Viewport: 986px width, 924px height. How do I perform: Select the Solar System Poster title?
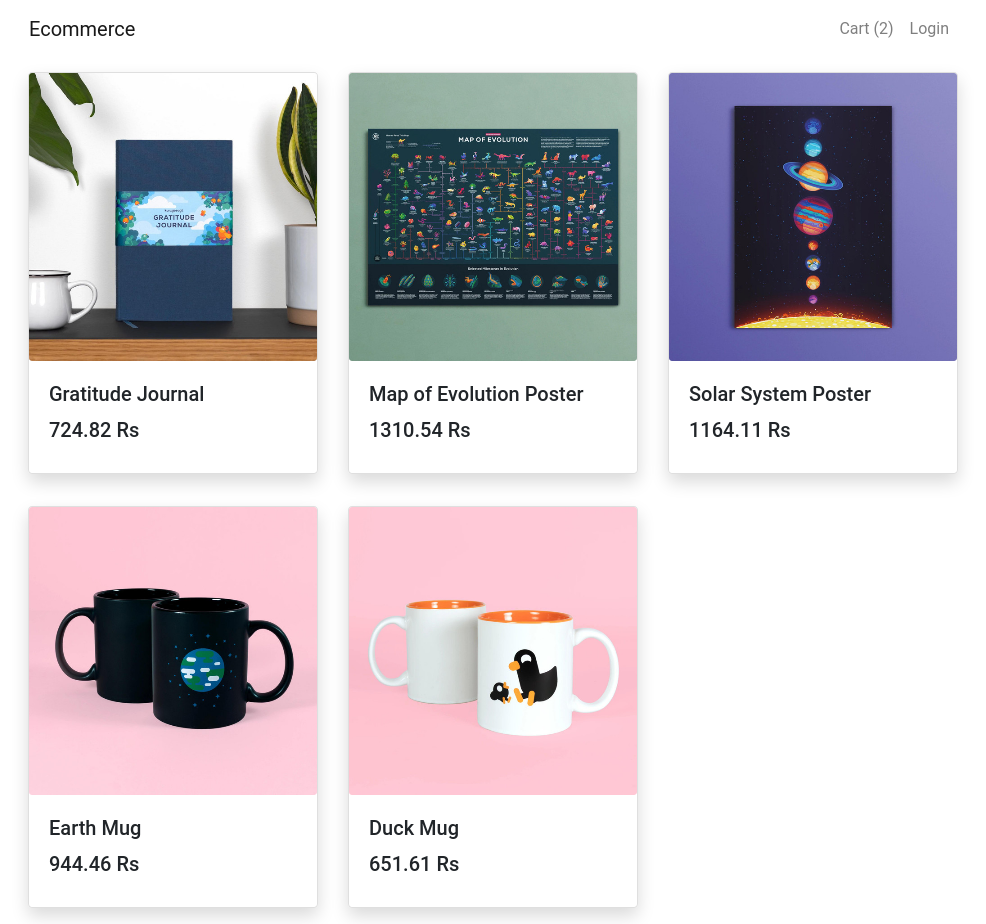click(780, 394)
